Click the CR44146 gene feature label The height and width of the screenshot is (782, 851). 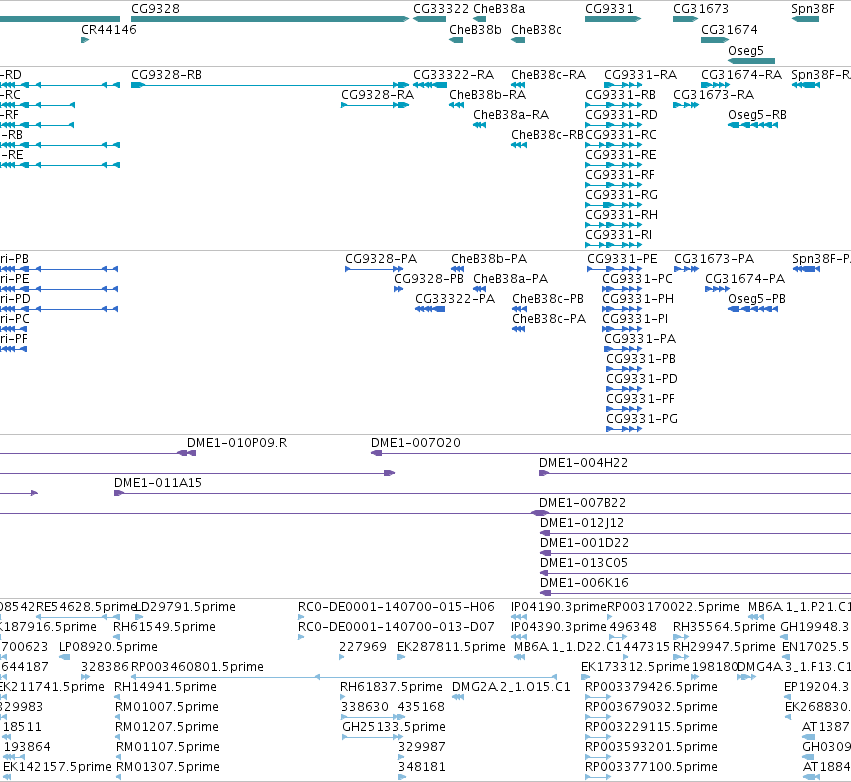[109, 30]
